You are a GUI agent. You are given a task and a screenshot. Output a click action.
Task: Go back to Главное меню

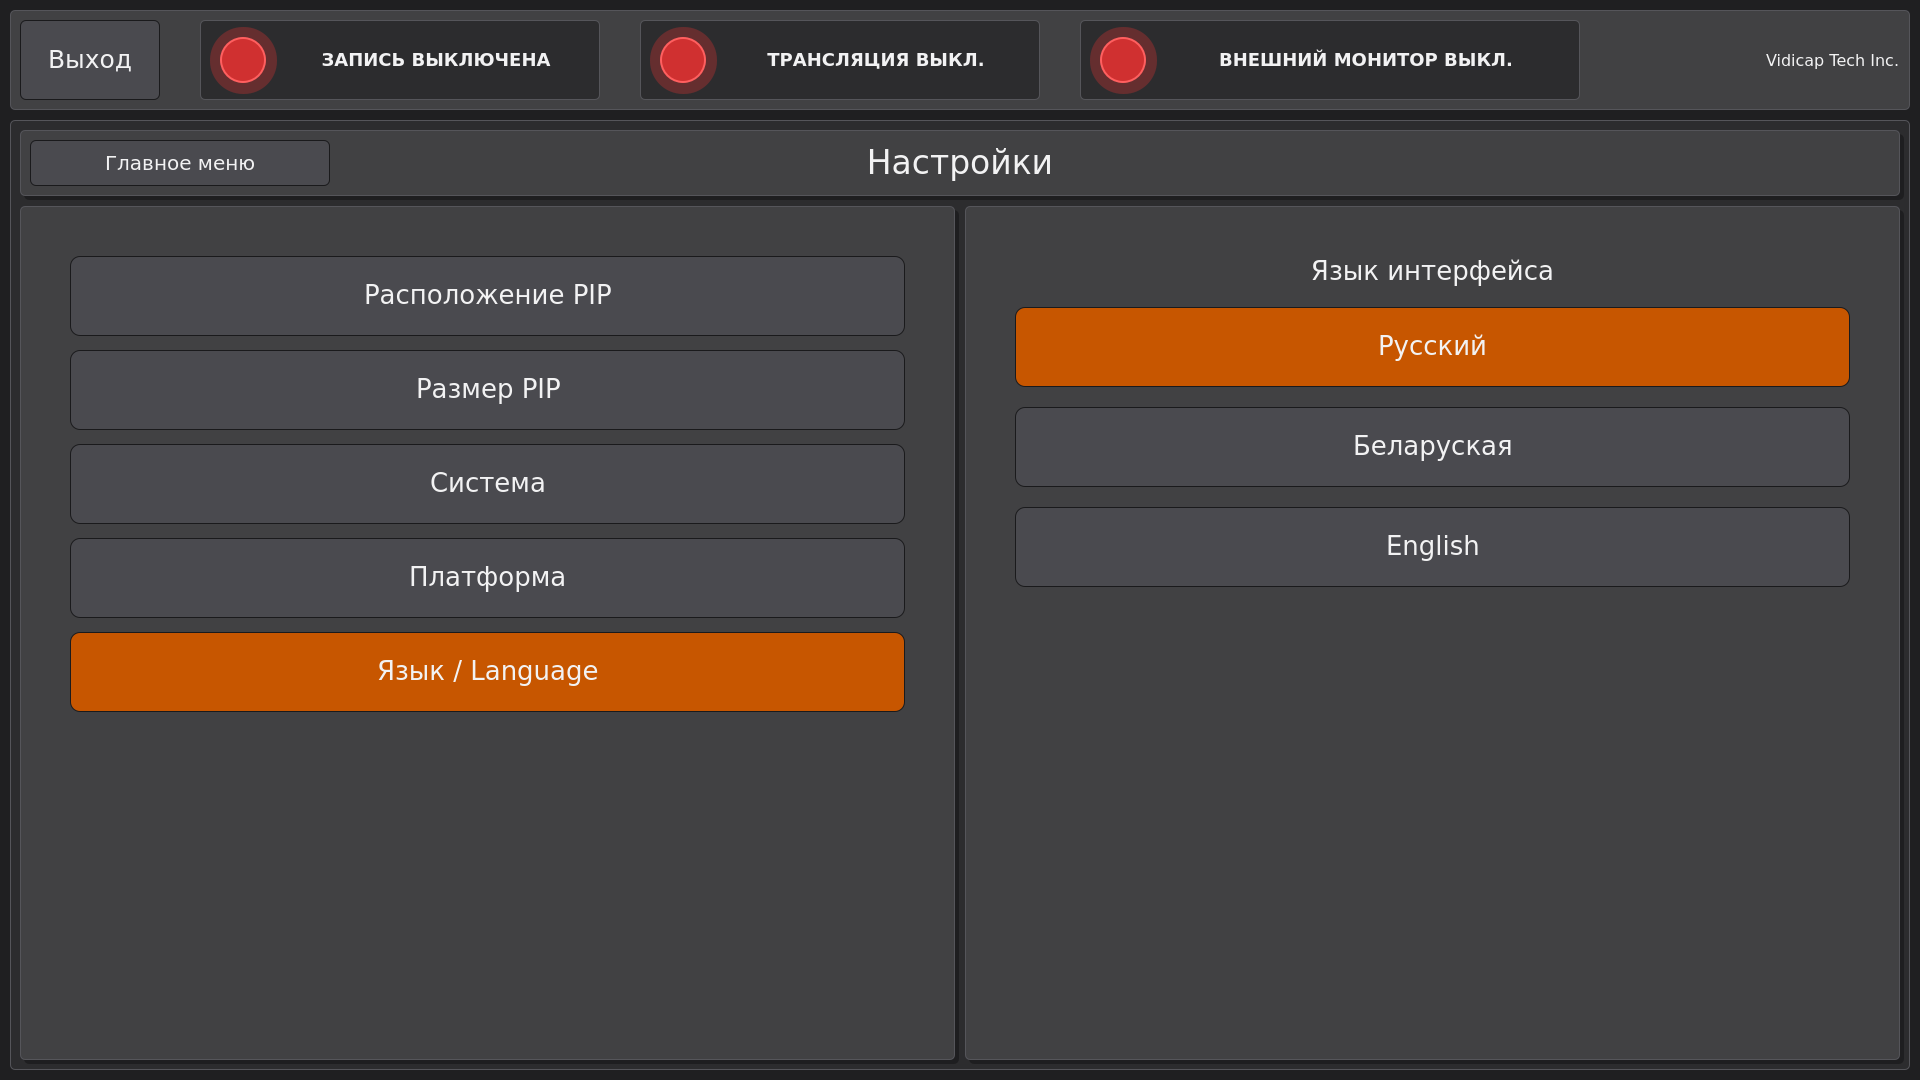(x=180, y=163)
